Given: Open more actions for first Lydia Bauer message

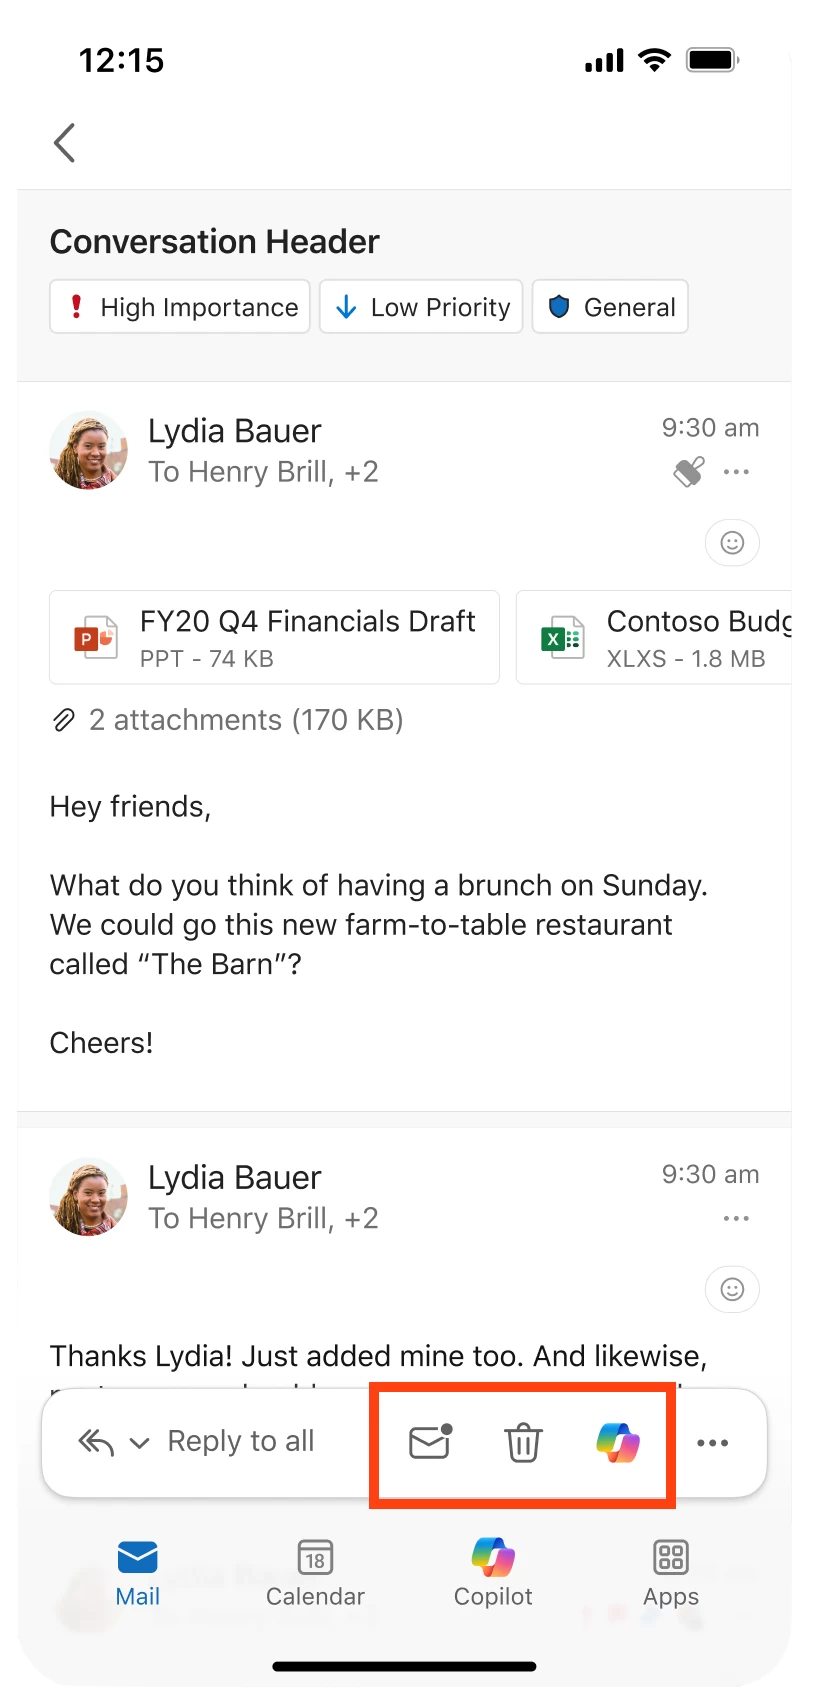Looking at the screenshot, I should [736, 472].
